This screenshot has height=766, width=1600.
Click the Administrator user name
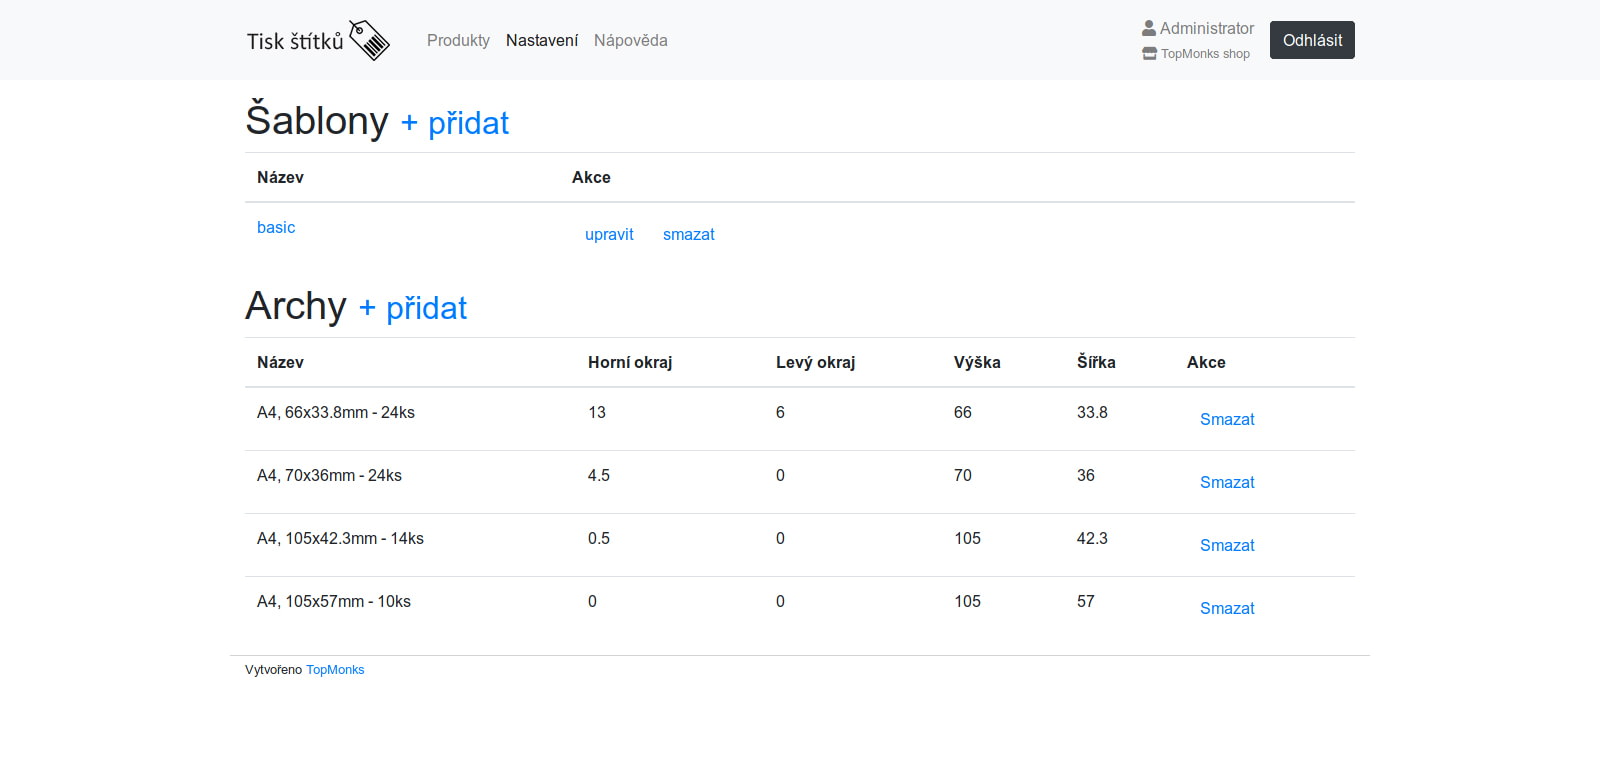tap(1206, 28)
